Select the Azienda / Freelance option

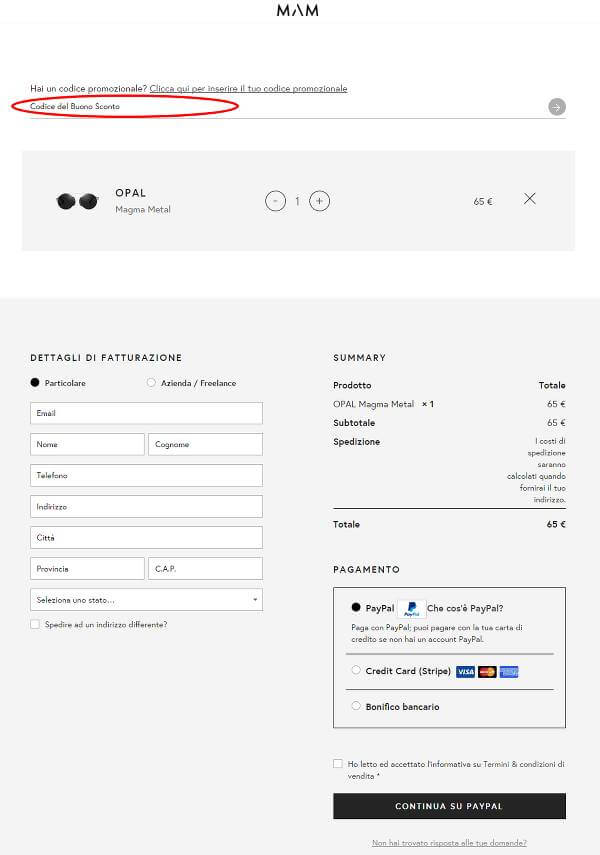tap(152, 383)
